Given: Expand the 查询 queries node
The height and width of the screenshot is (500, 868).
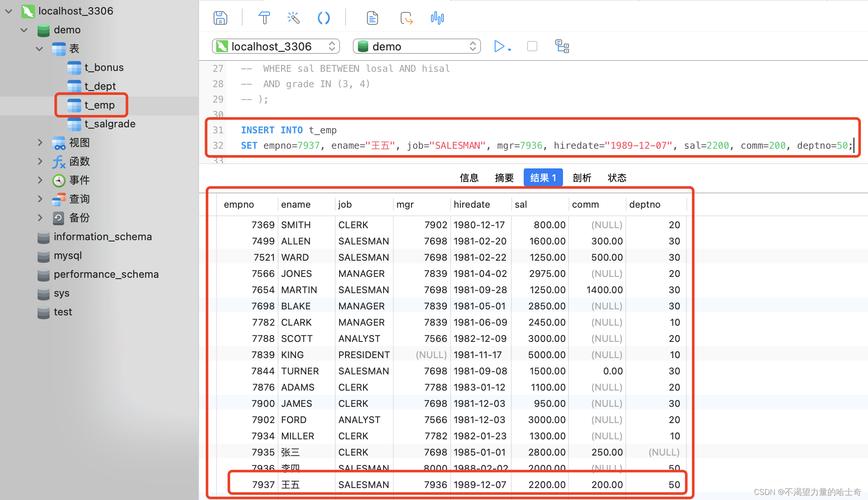Looking at the screenshot, I should 39,199.
